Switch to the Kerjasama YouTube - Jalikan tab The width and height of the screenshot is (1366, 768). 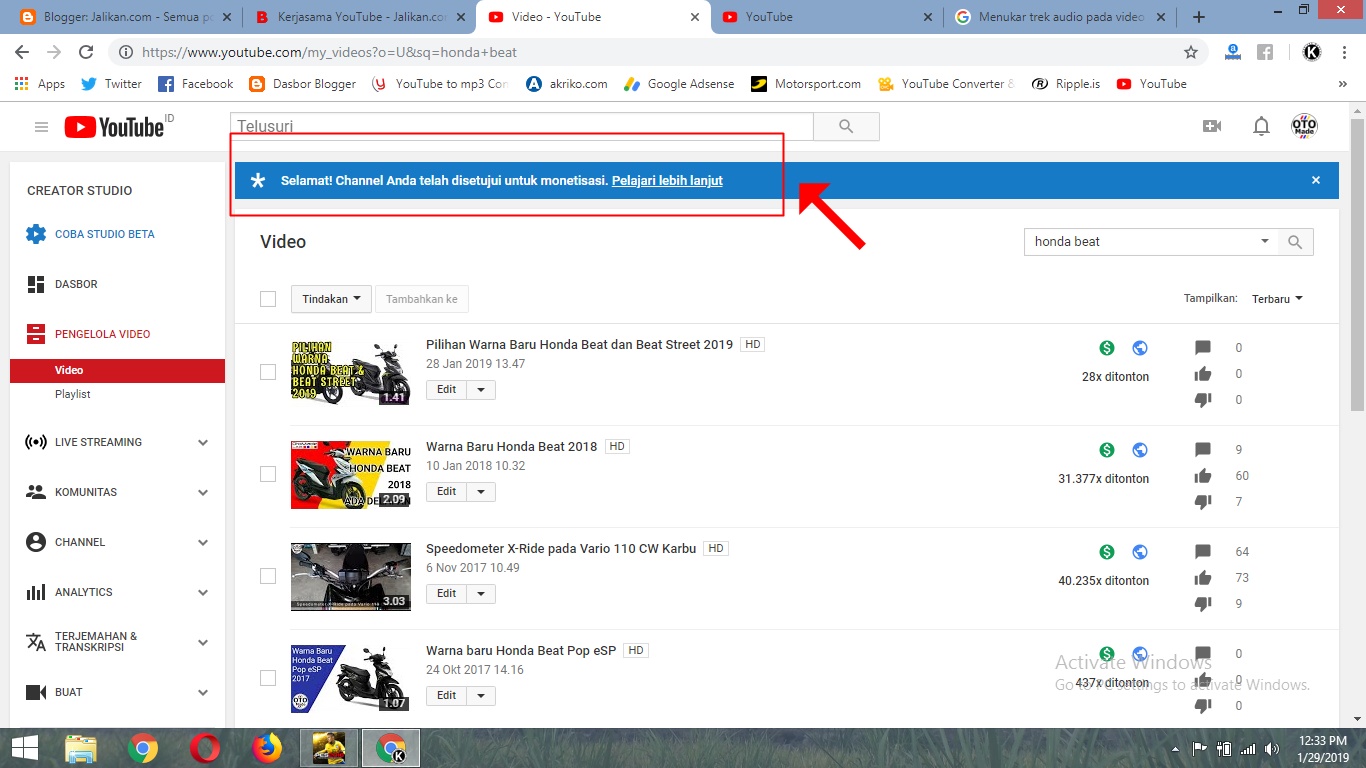359,17
